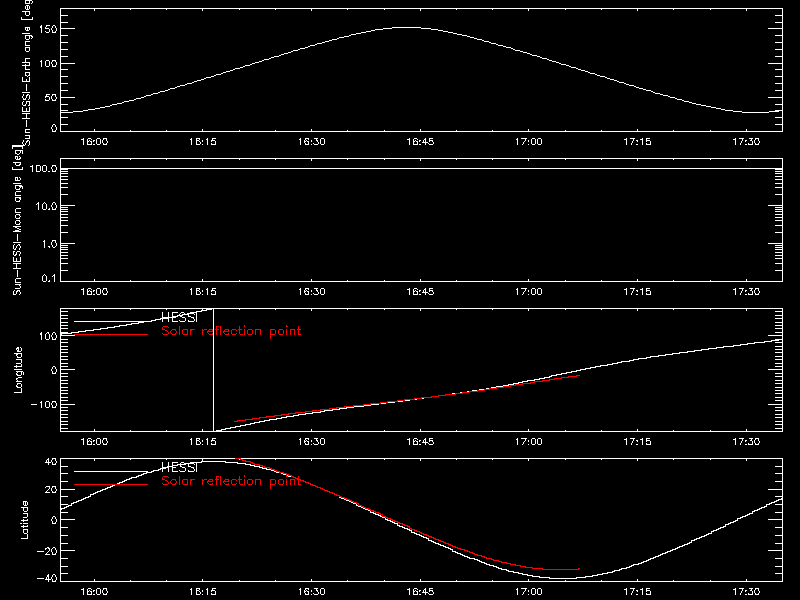Click red legend line sample in Longitude plot
The image size is (800, 600).
tap(111, 335)
